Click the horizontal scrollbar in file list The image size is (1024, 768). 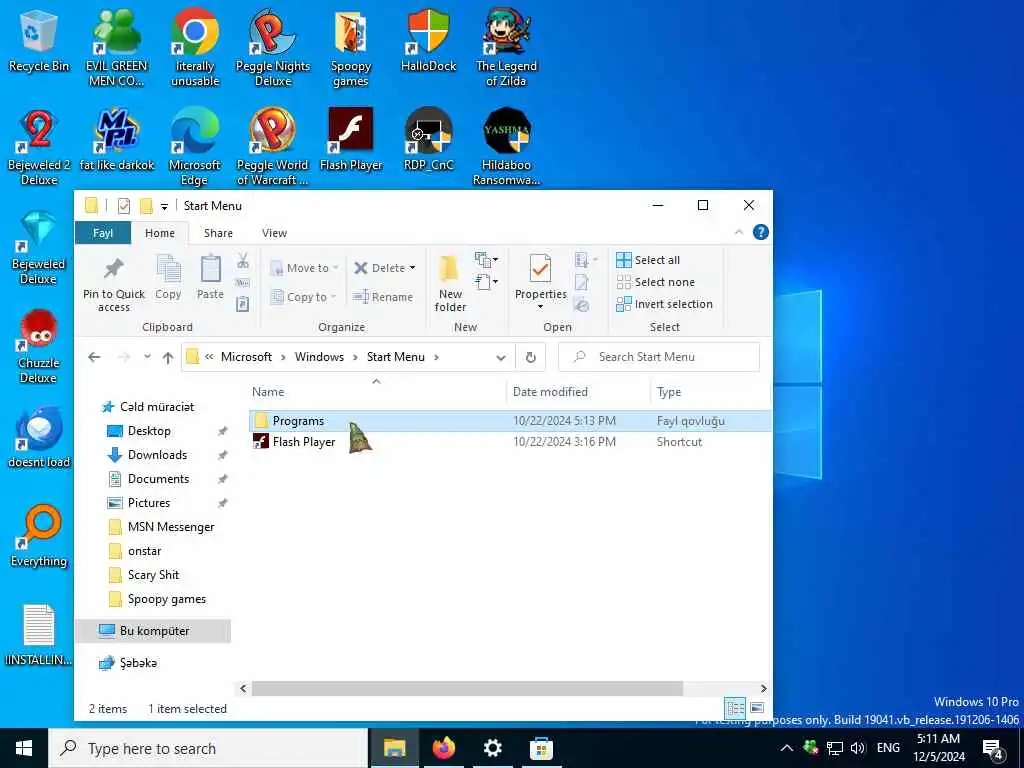[467, 688]
